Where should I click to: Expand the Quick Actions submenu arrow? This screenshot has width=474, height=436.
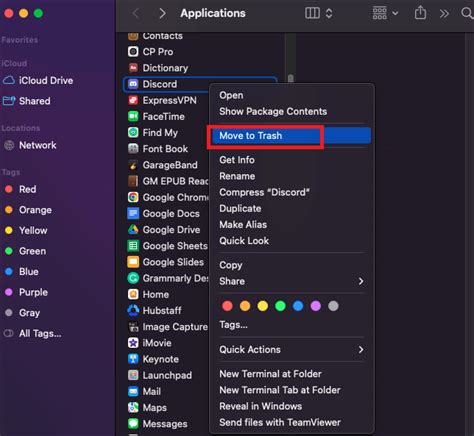click(x=361, y=349)
